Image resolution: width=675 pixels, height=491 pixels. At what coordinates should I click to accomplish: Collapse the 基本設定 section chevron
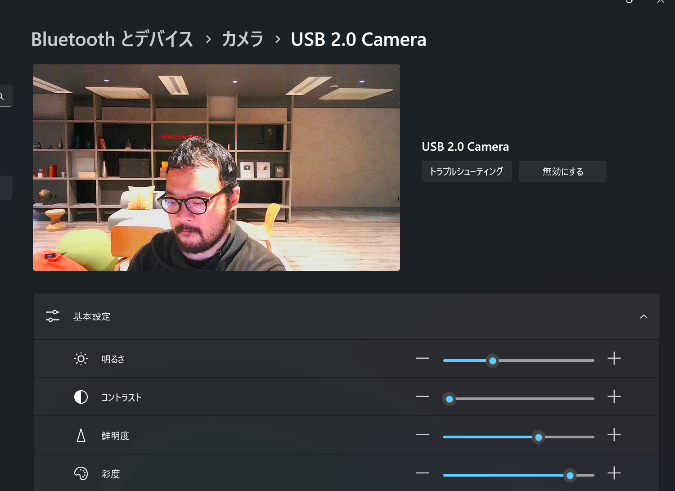tap(643, 316)
